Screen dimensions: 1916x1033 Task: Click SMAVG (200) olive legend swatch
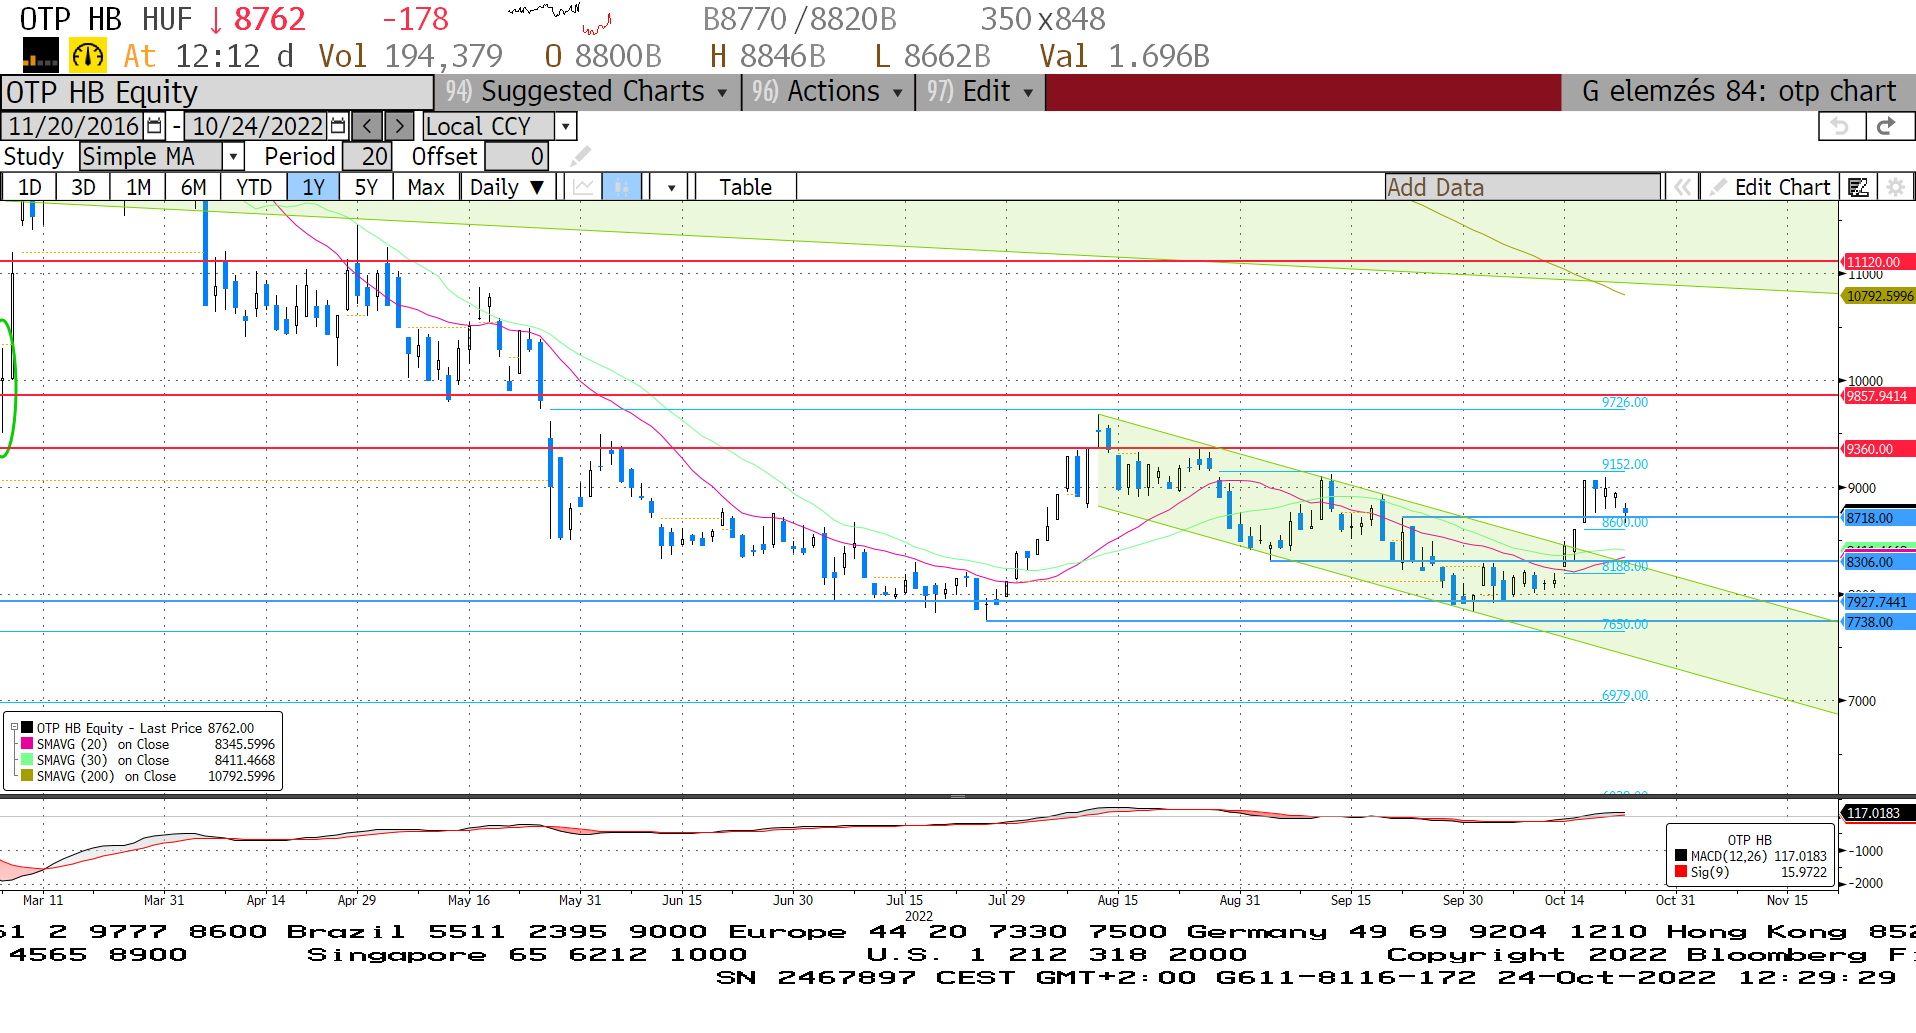coord(28,776)
